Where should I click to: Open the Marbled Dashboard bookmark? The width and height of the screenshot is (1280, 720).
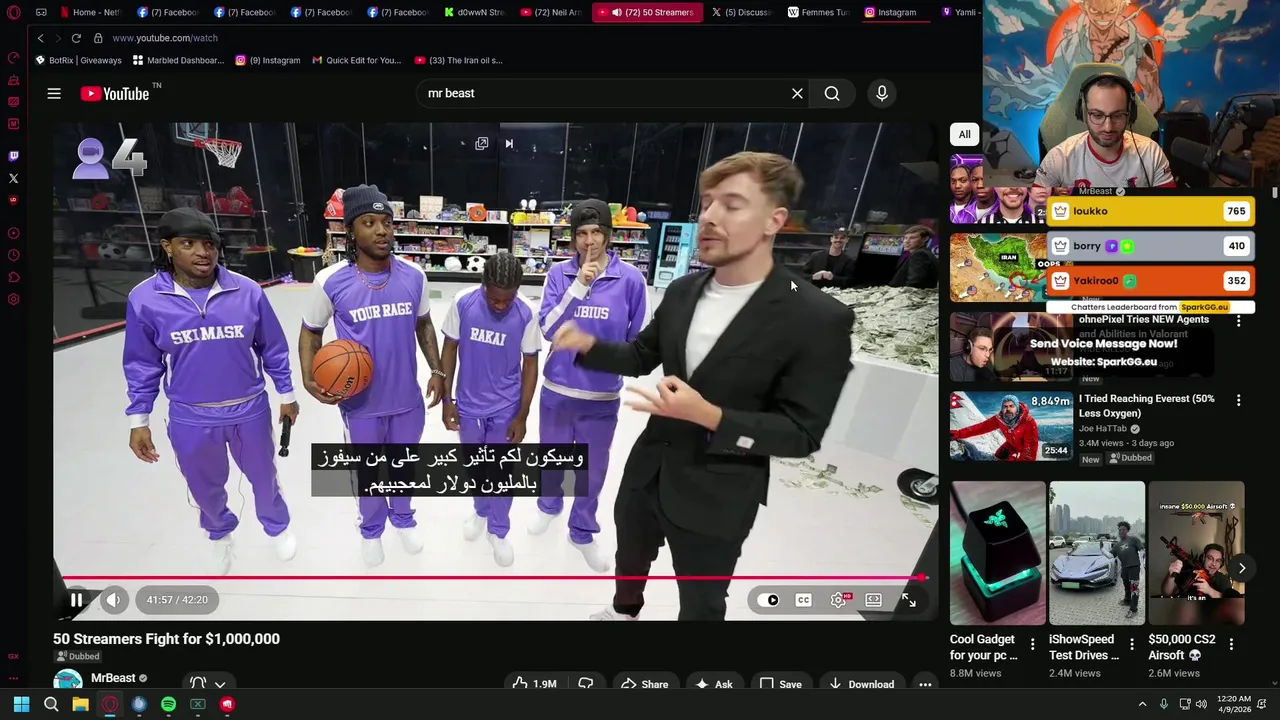click(178, 60)
